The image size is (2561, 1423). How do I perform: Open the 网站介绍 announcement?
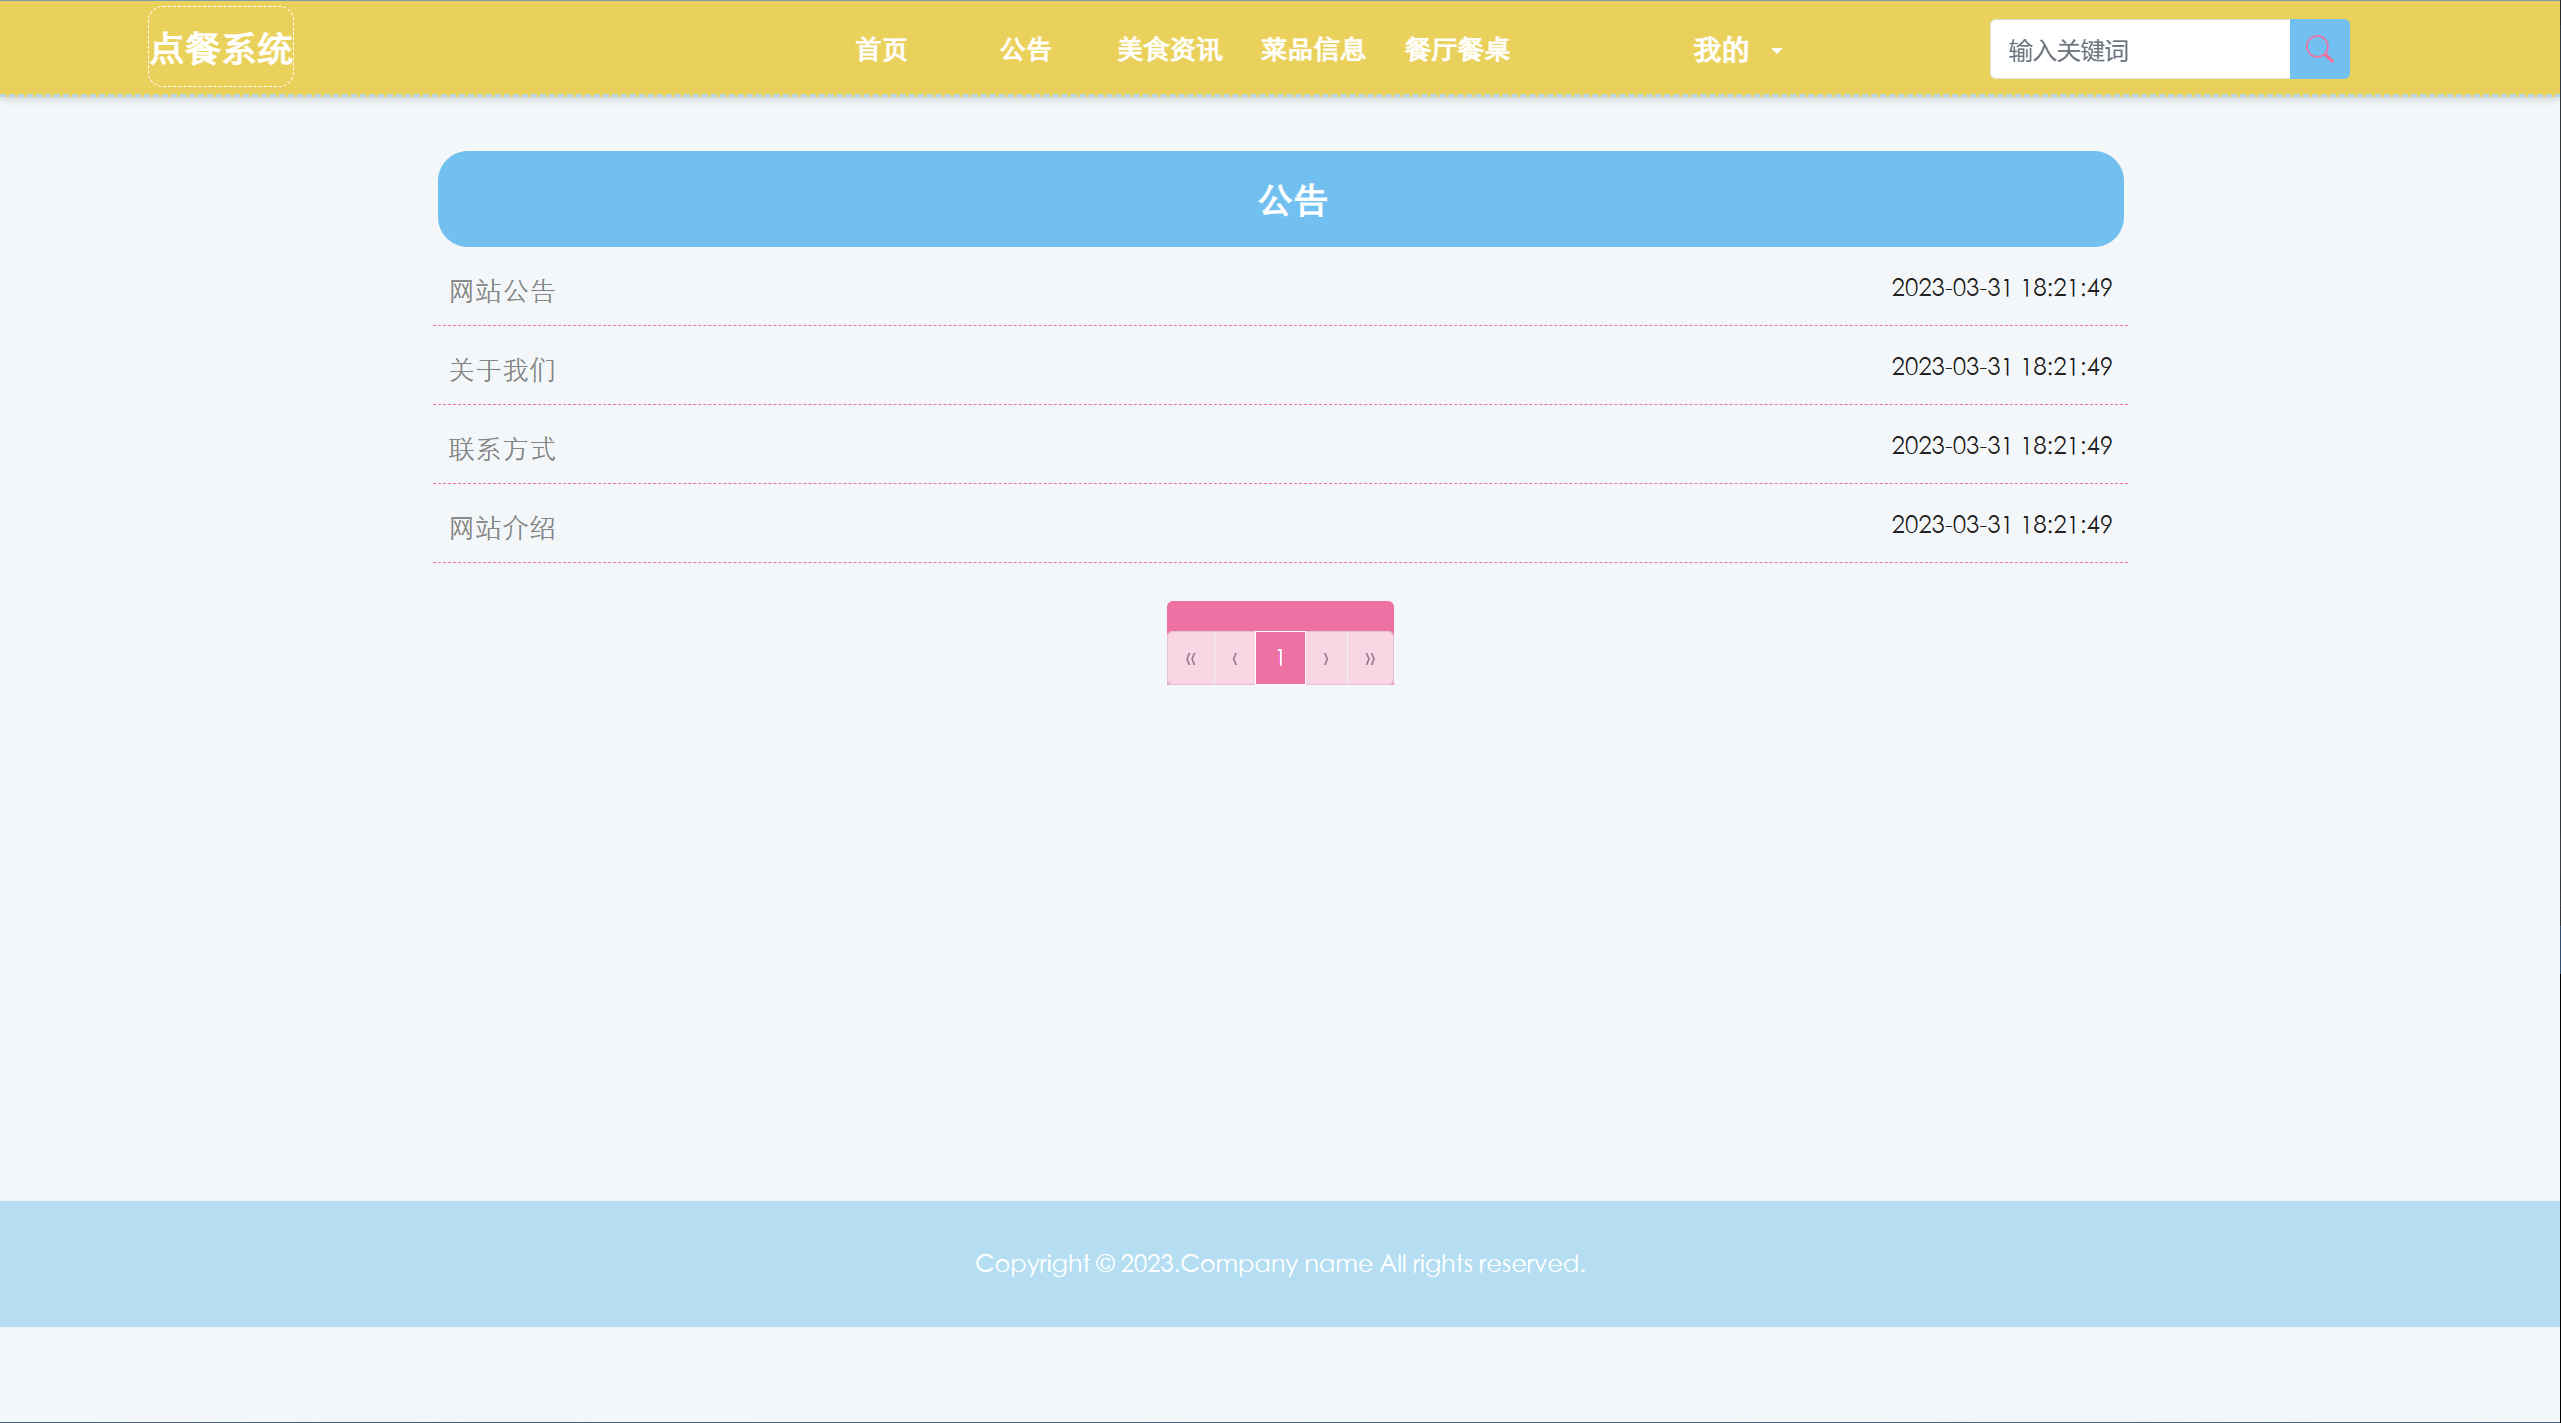[502, 527]
